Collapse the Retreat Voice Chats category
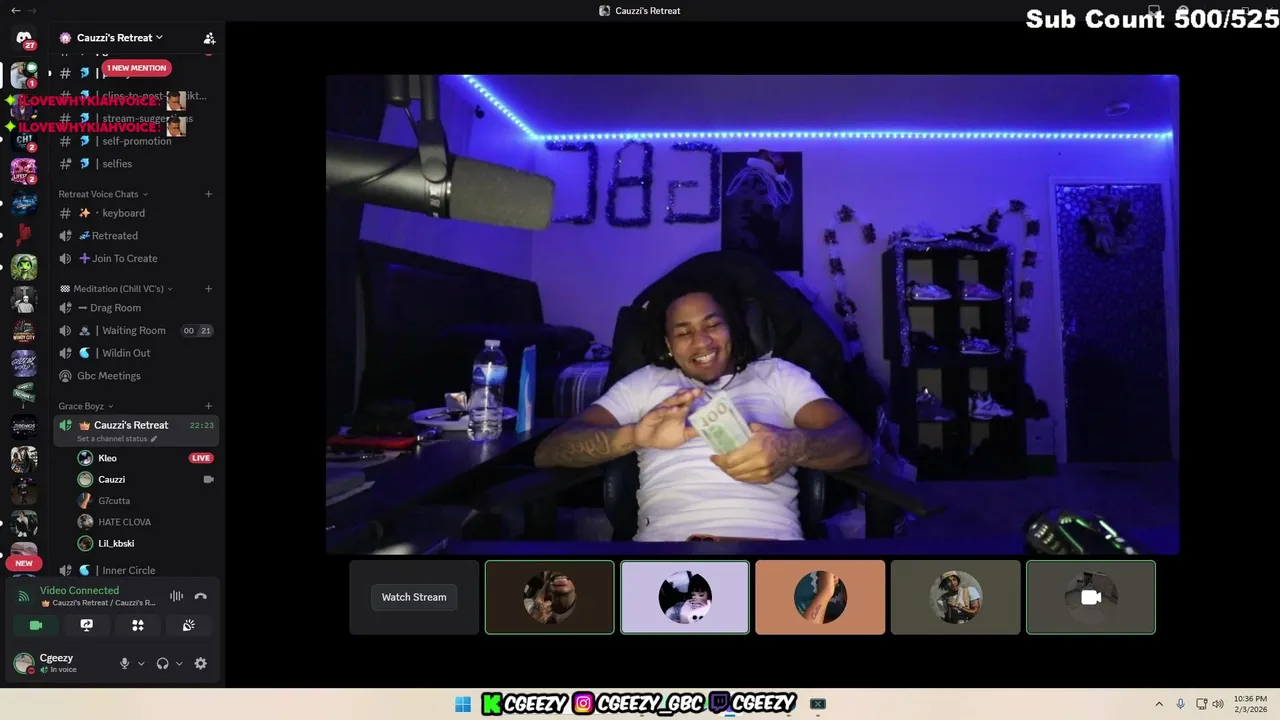1280x720 pixels. (103, 194)
